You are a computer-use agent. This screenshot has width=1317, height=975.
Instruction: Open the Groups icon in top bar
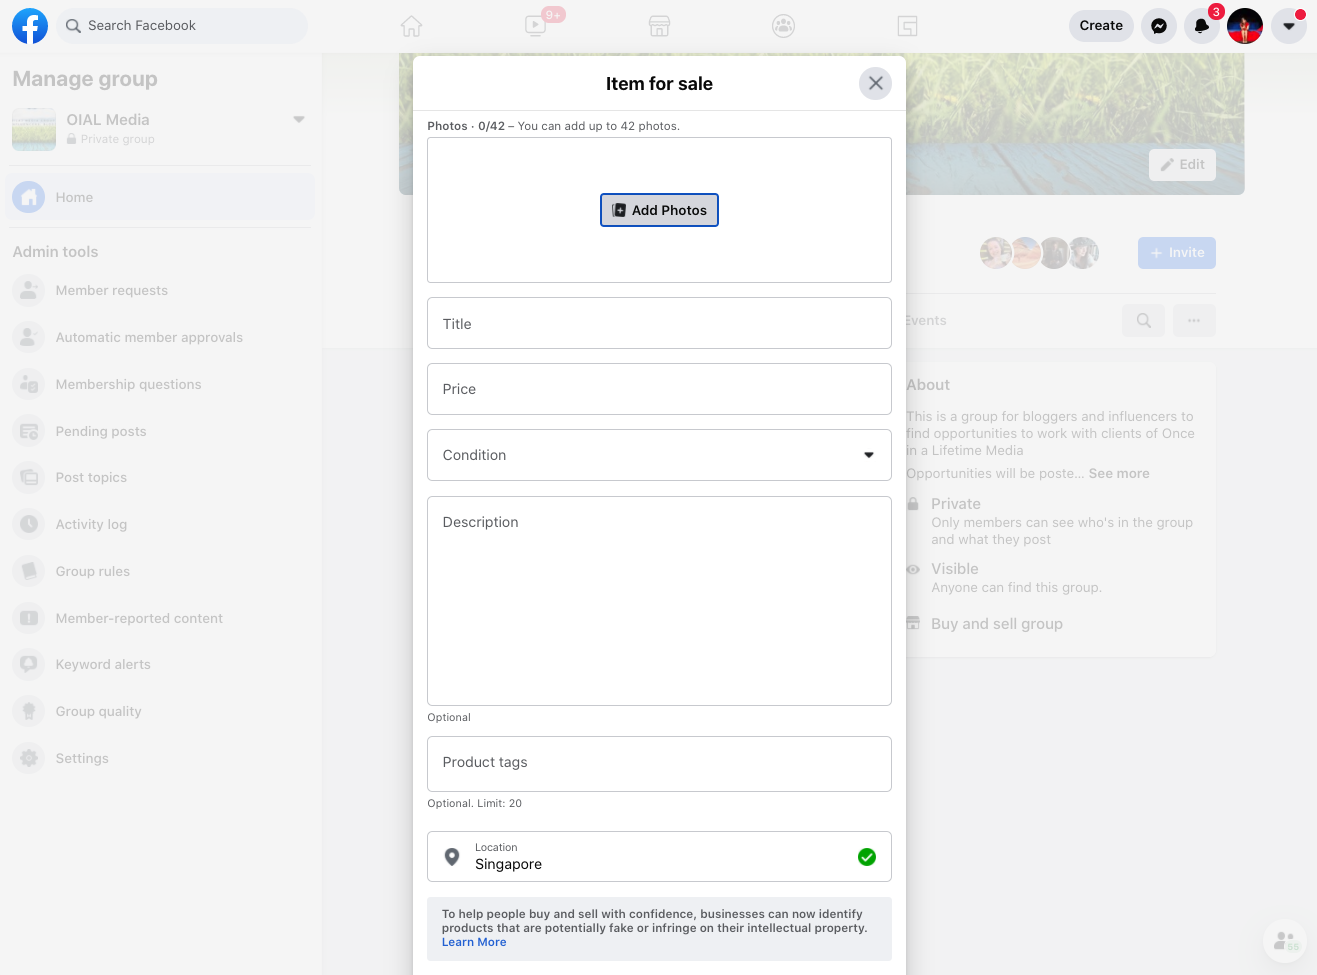click(784, 26)
